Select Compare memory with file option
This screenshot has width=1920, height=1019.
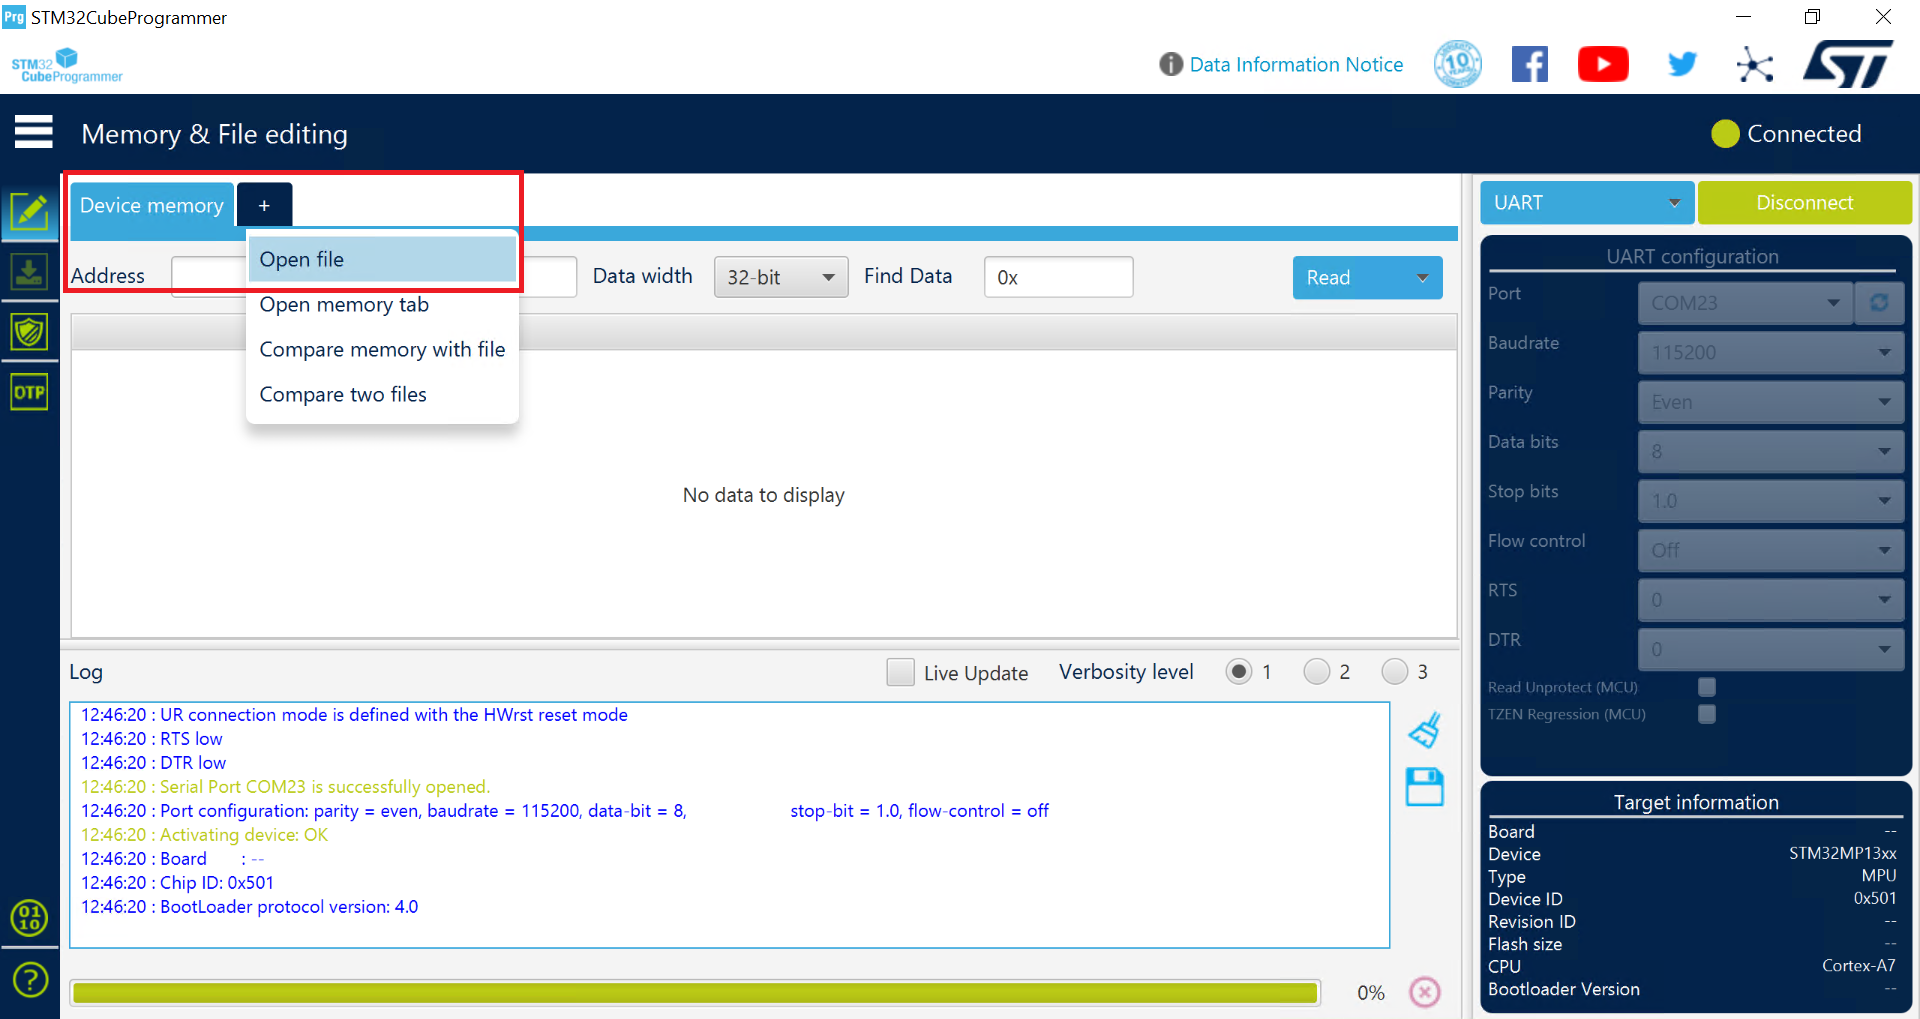pos(382,349)
